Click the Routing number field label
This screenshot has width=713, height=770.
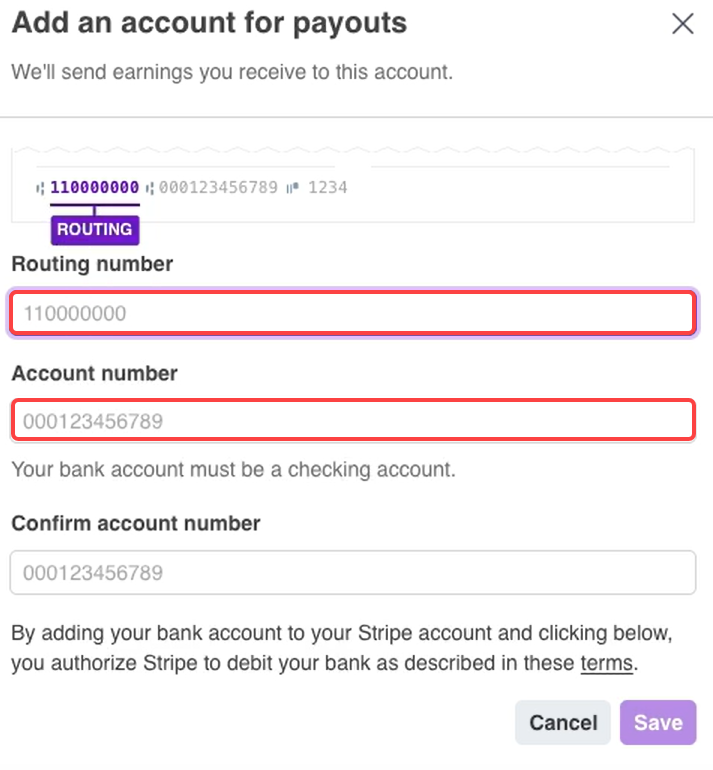[92, 265]
